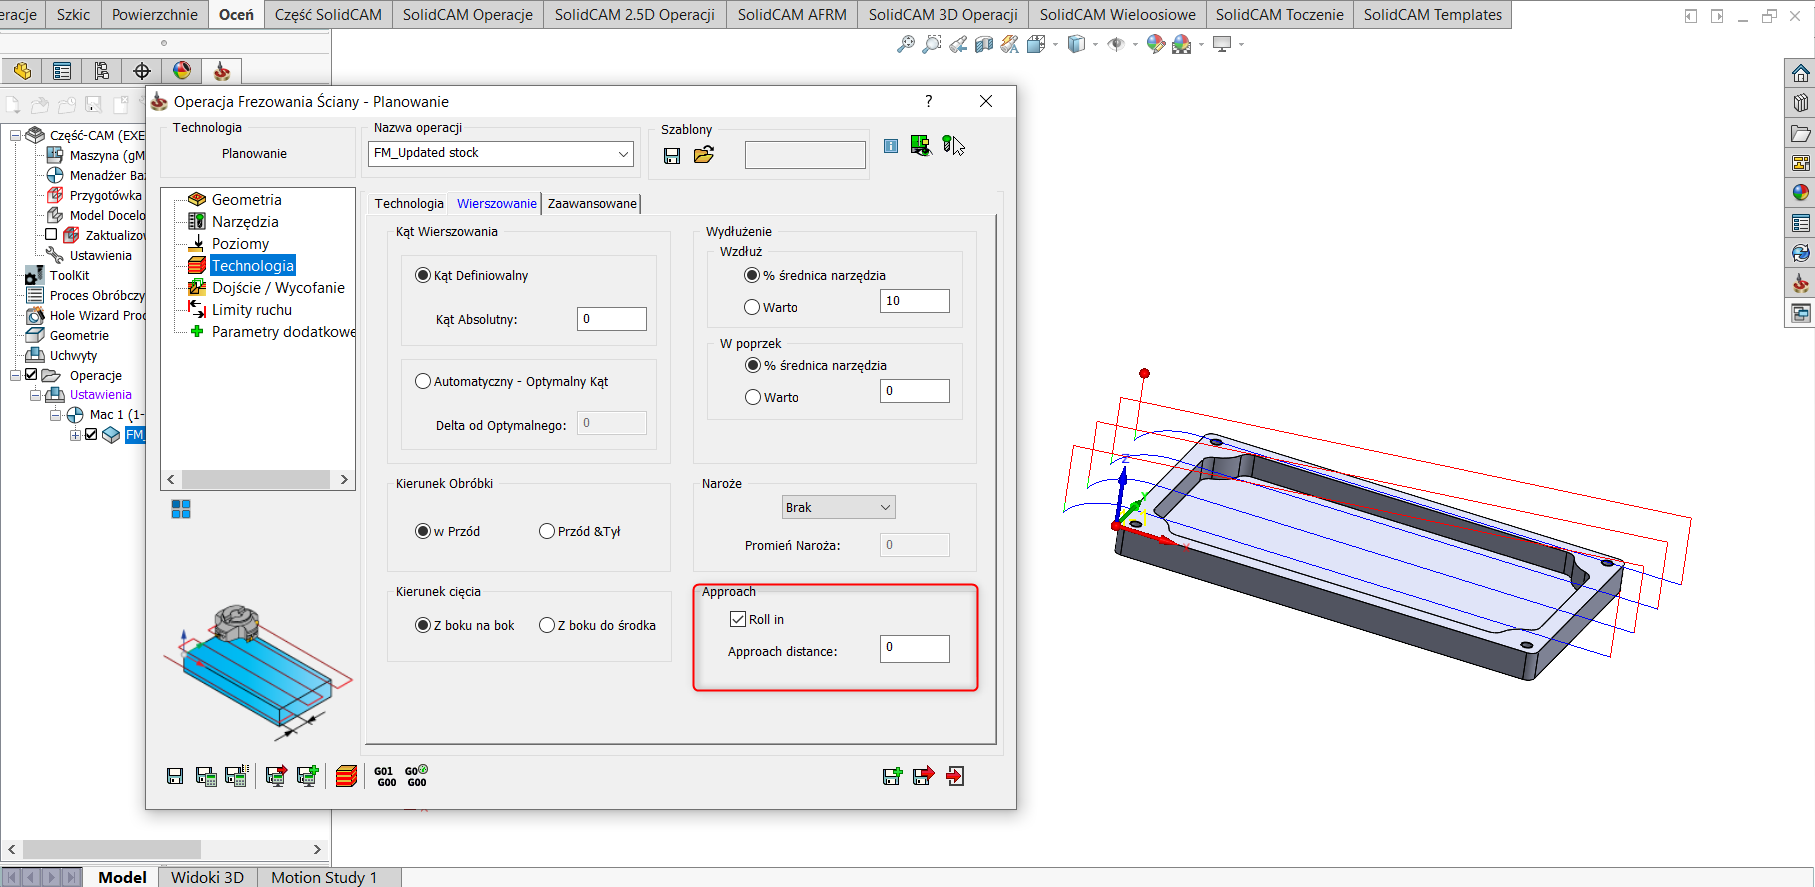
Task: Select Automatyczny - Optymalny Kąt radio
Action: point(423,381)
